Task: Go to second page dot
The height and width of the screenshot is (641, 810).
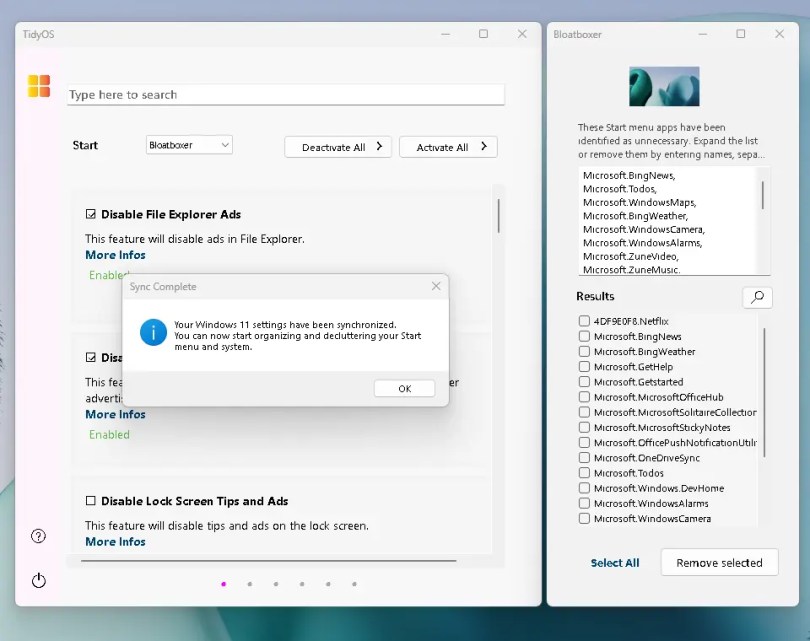Action: (250, 584)
